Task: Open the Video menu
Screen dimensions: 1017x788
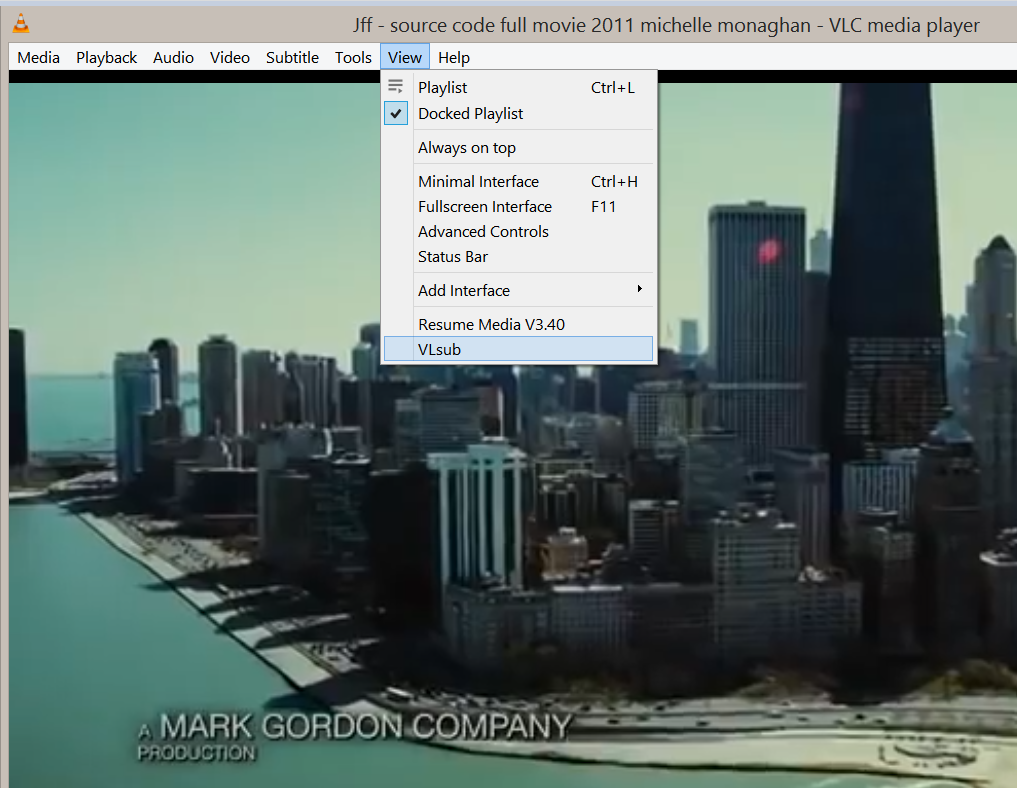Action: click(x=230, y=57)
